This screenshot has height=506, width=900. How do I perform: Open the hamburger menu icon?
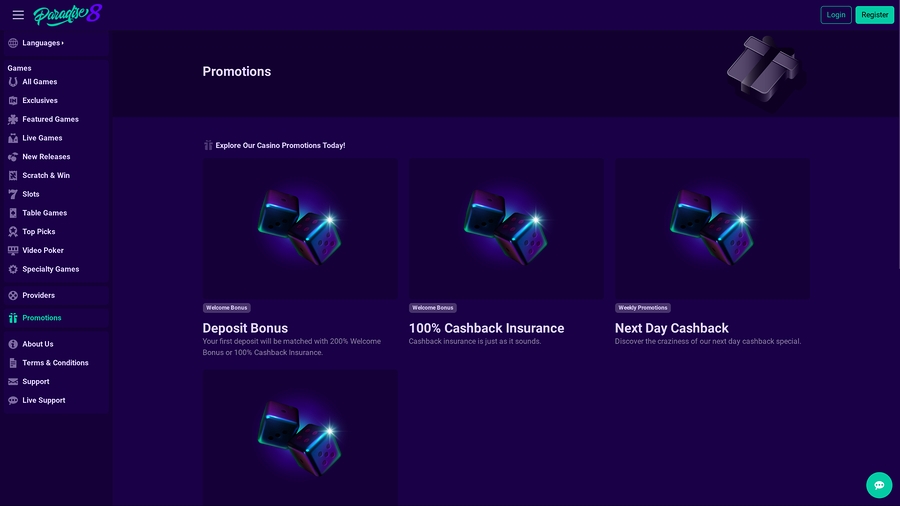tap(18, 15)
